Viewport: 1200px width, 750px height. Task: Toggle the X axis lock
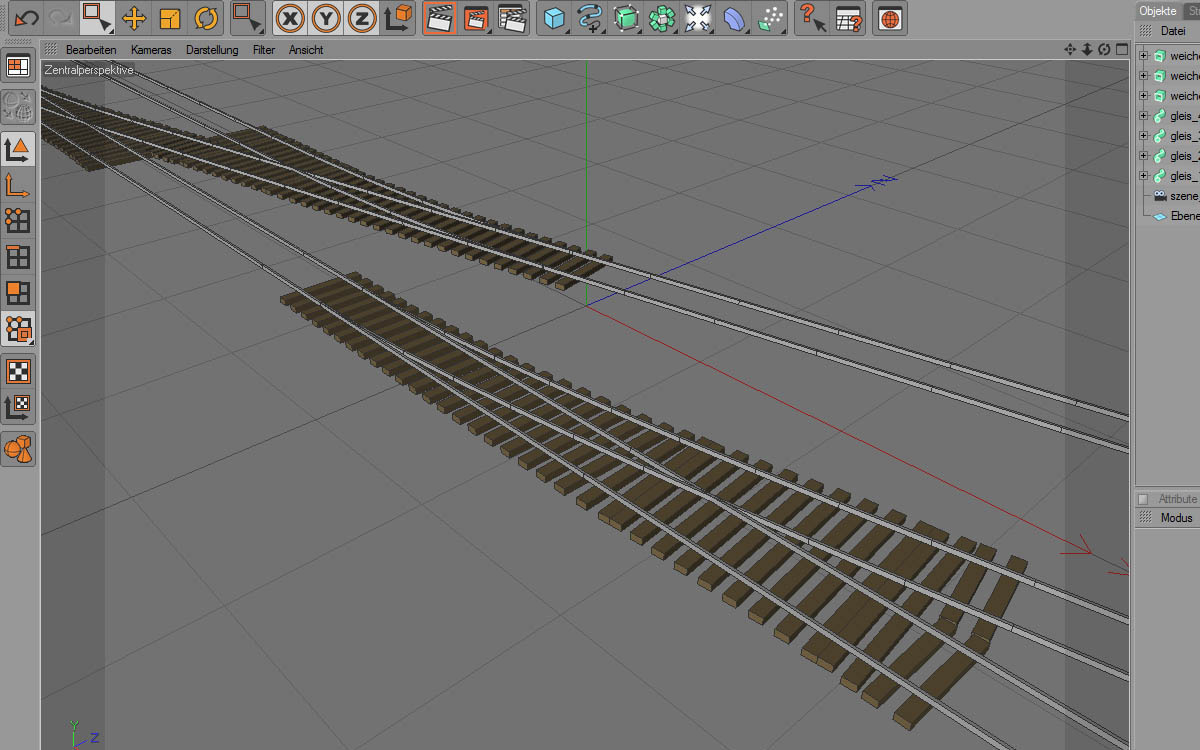[291, 17]
